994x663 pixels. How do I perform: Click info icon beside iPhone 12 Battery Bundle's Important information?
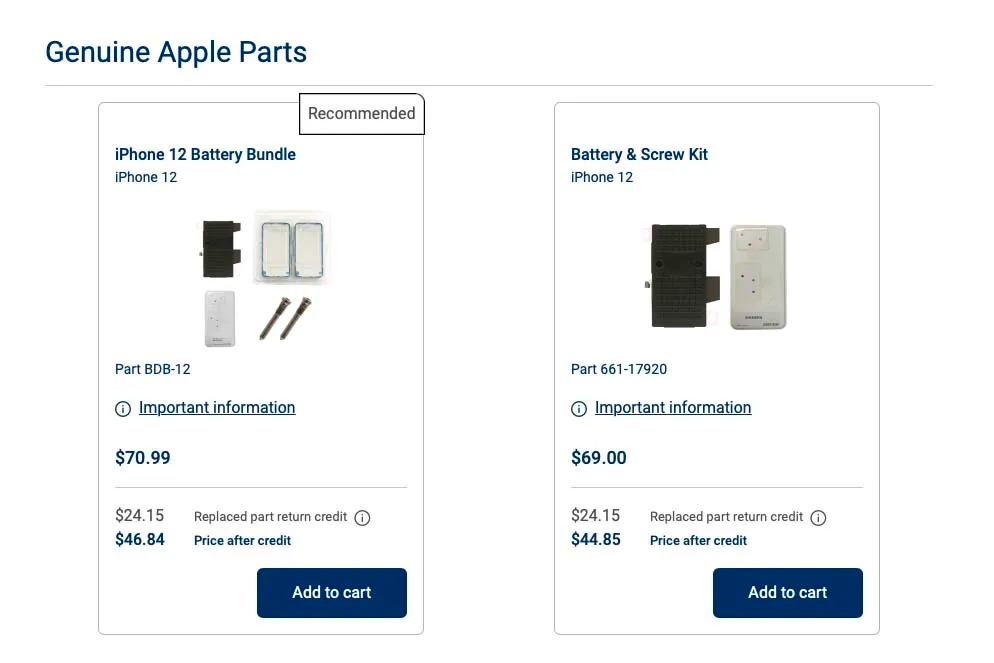pyautogui.click(x=123, y=409)
